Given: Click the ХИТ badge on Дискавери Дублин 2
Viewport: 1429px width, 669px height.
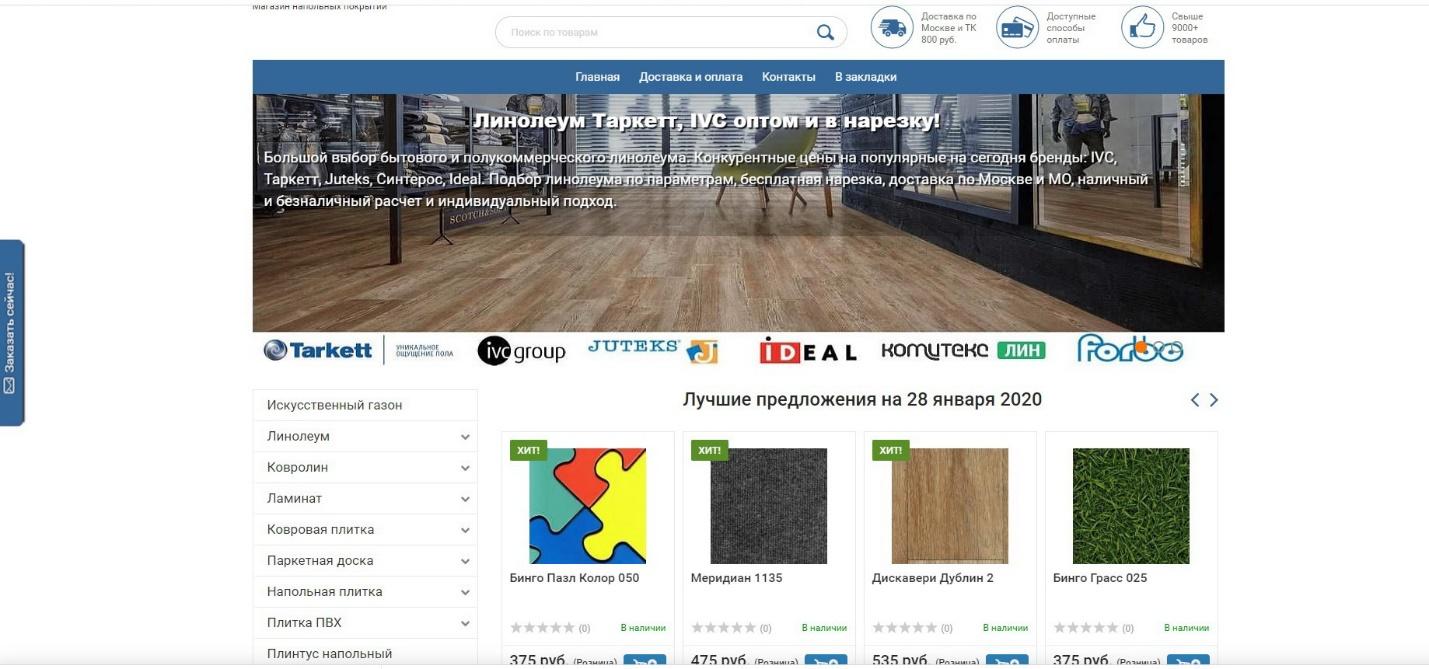Looking at the screenshot, I should pos(891,450).
